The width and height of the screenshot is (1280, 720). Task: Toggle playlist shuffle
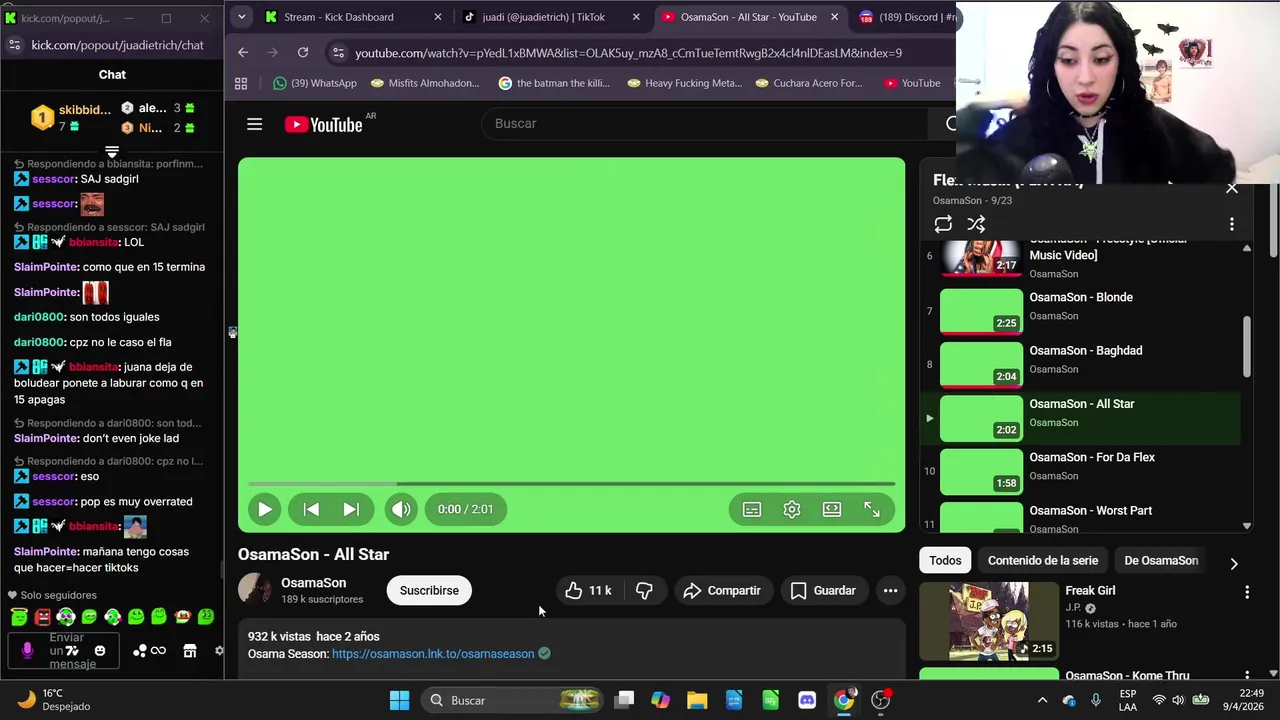coord(976,225)
